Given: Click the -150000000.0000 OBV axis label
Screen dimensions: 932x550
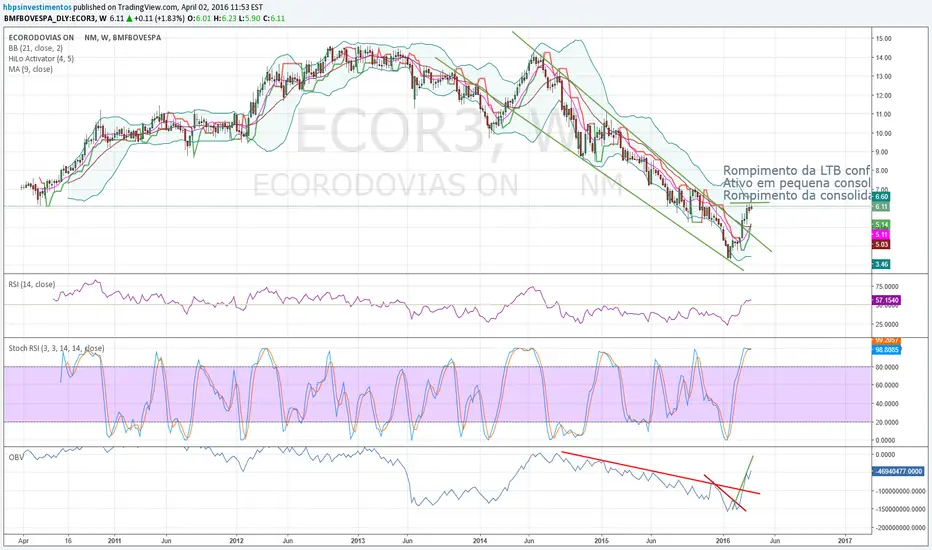Looking at the screenshot, I should point(899,509).
